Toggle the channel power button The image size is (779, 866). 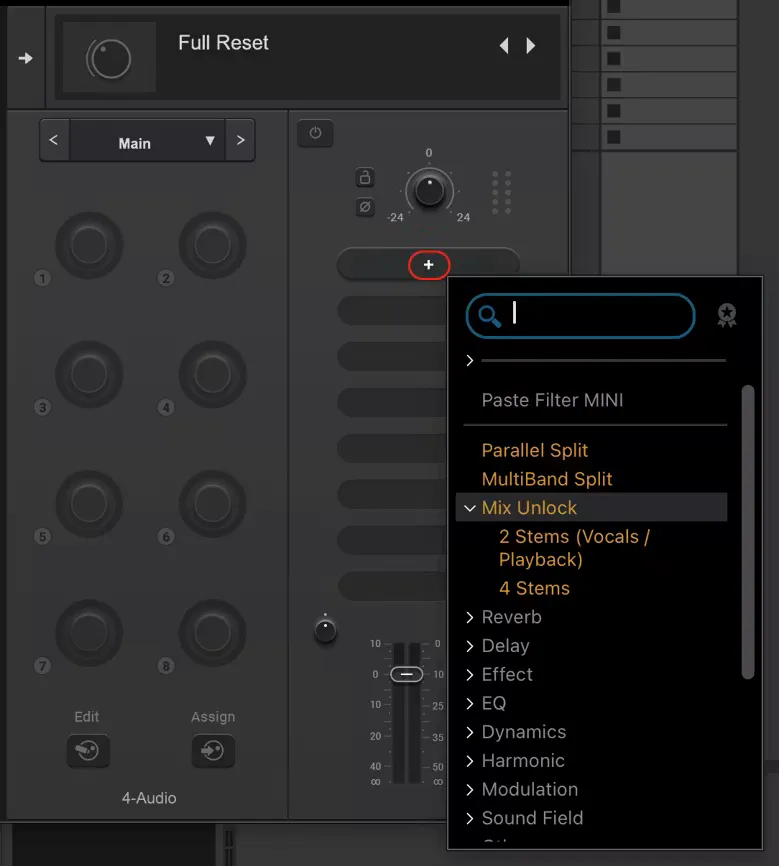(315, 133)
